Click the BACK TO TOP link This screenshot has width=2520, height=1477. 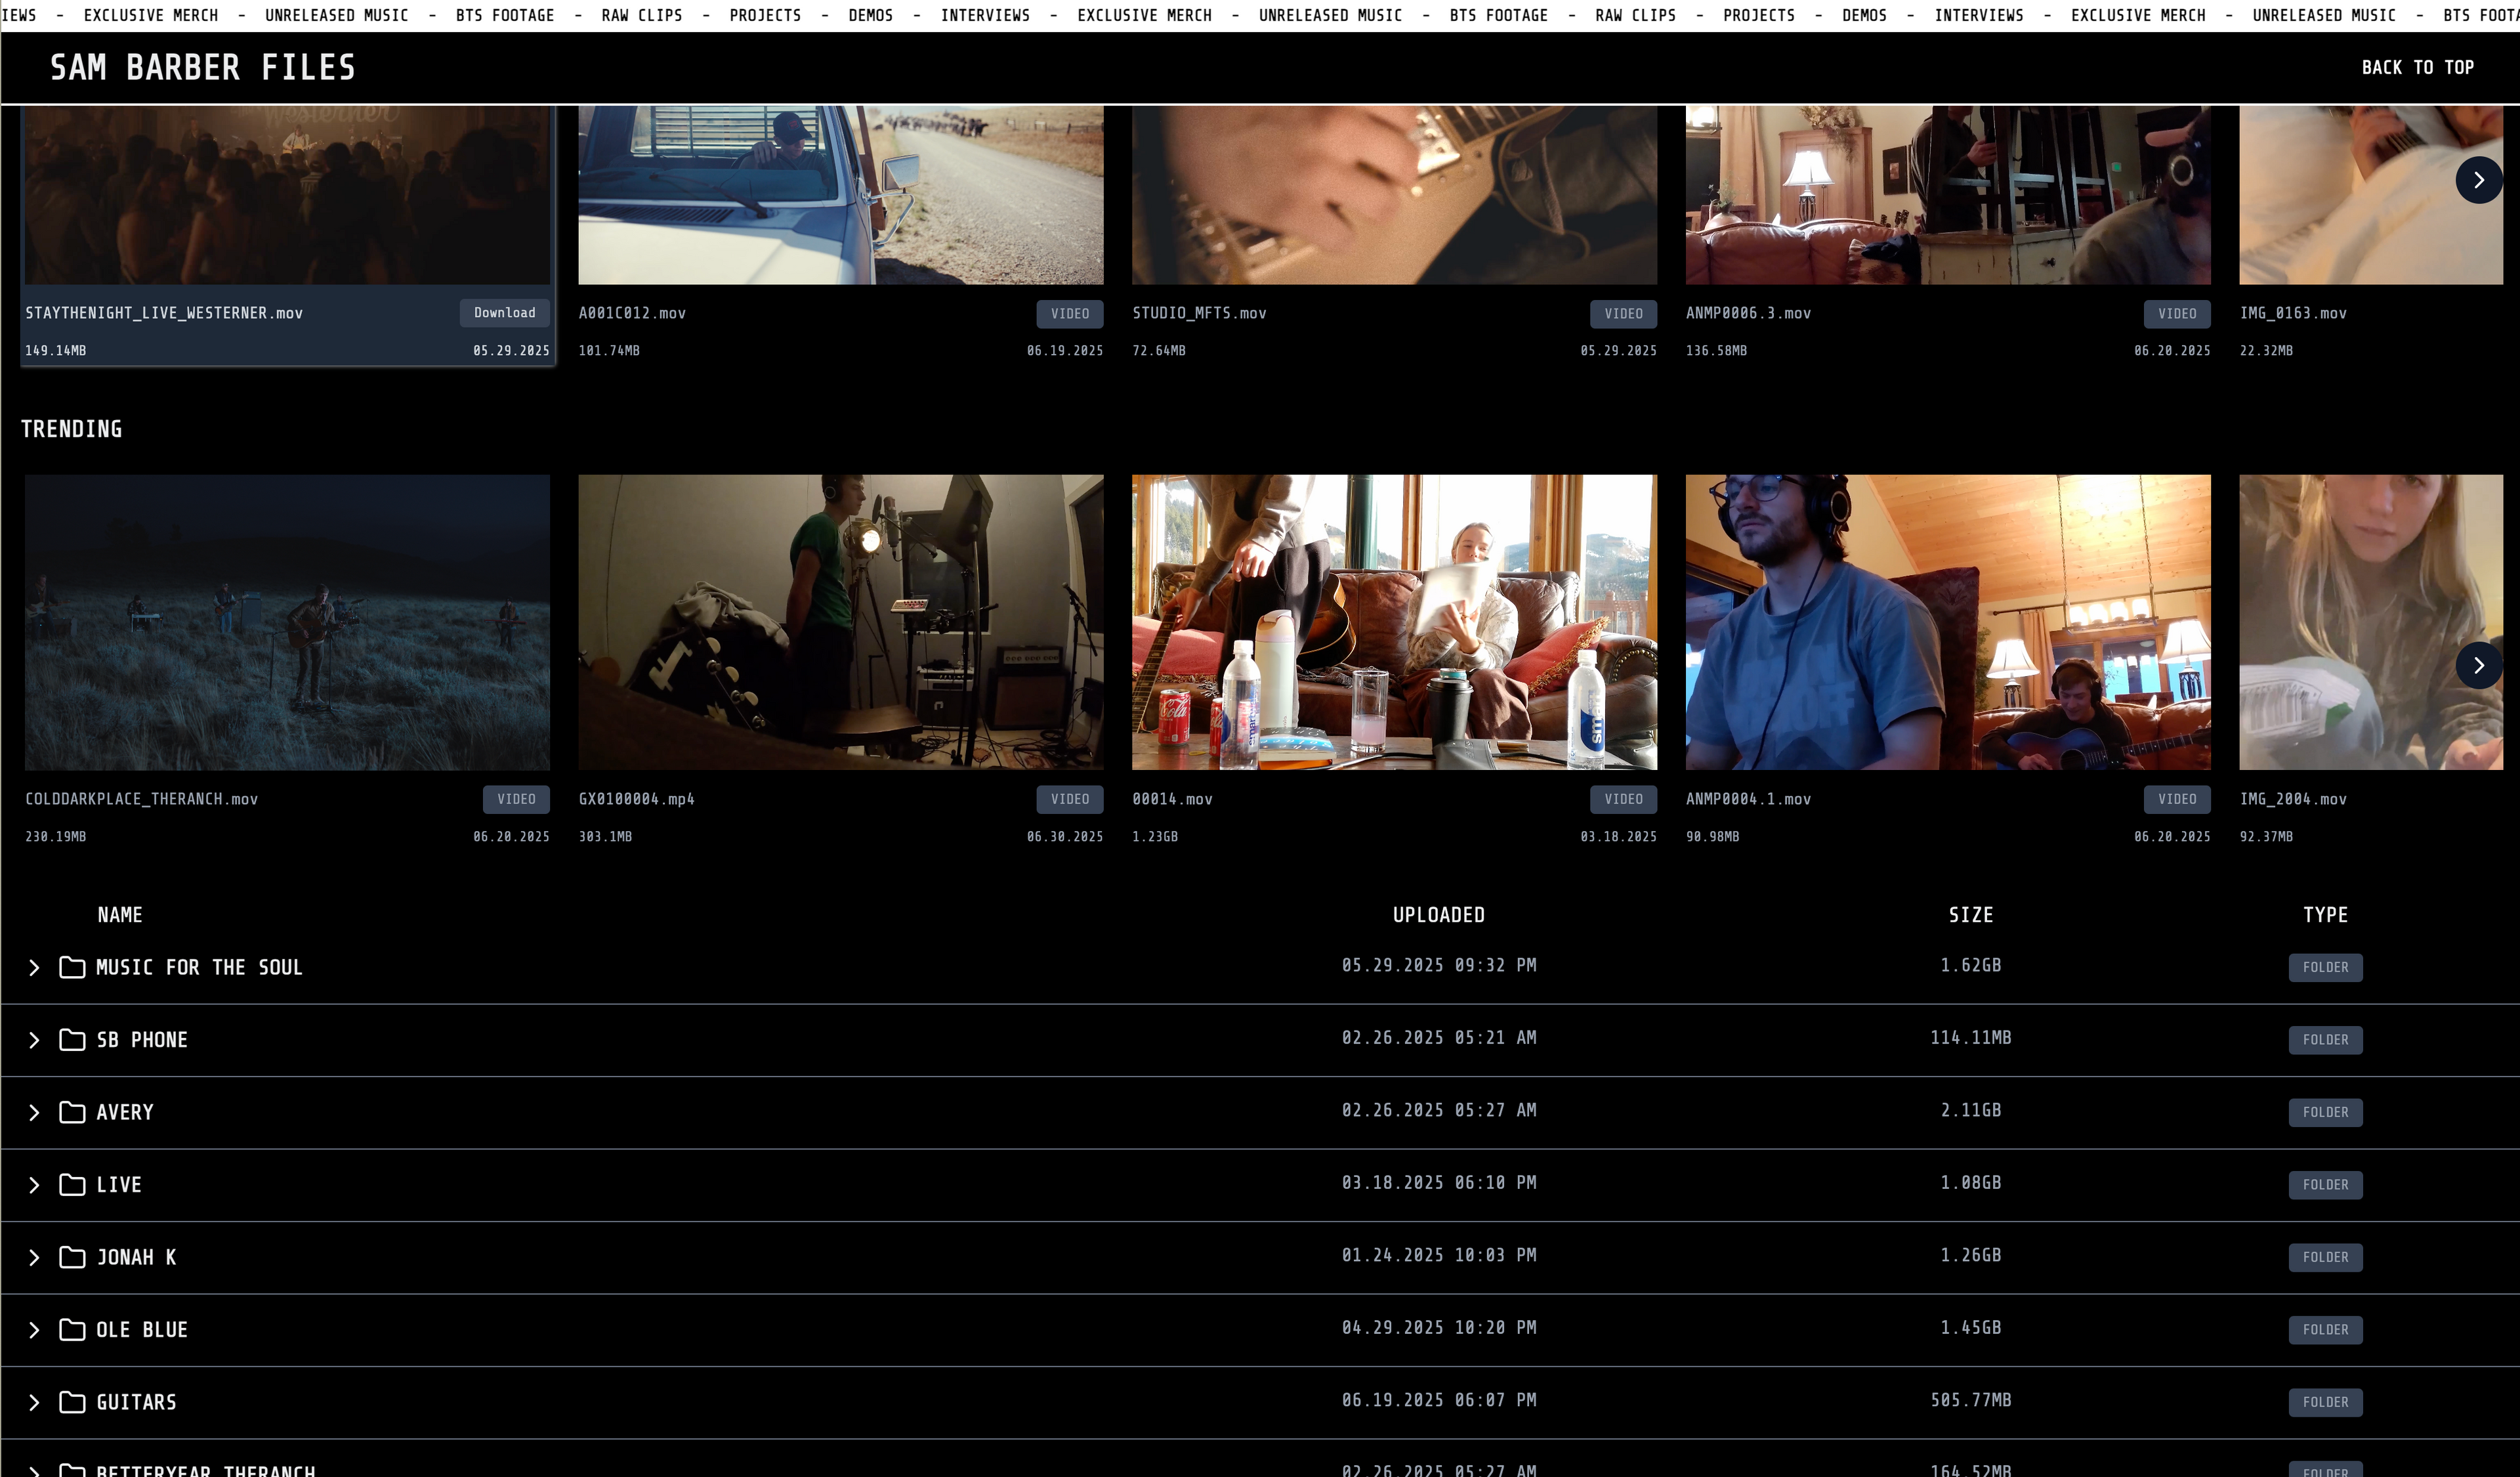[2417, 67]
